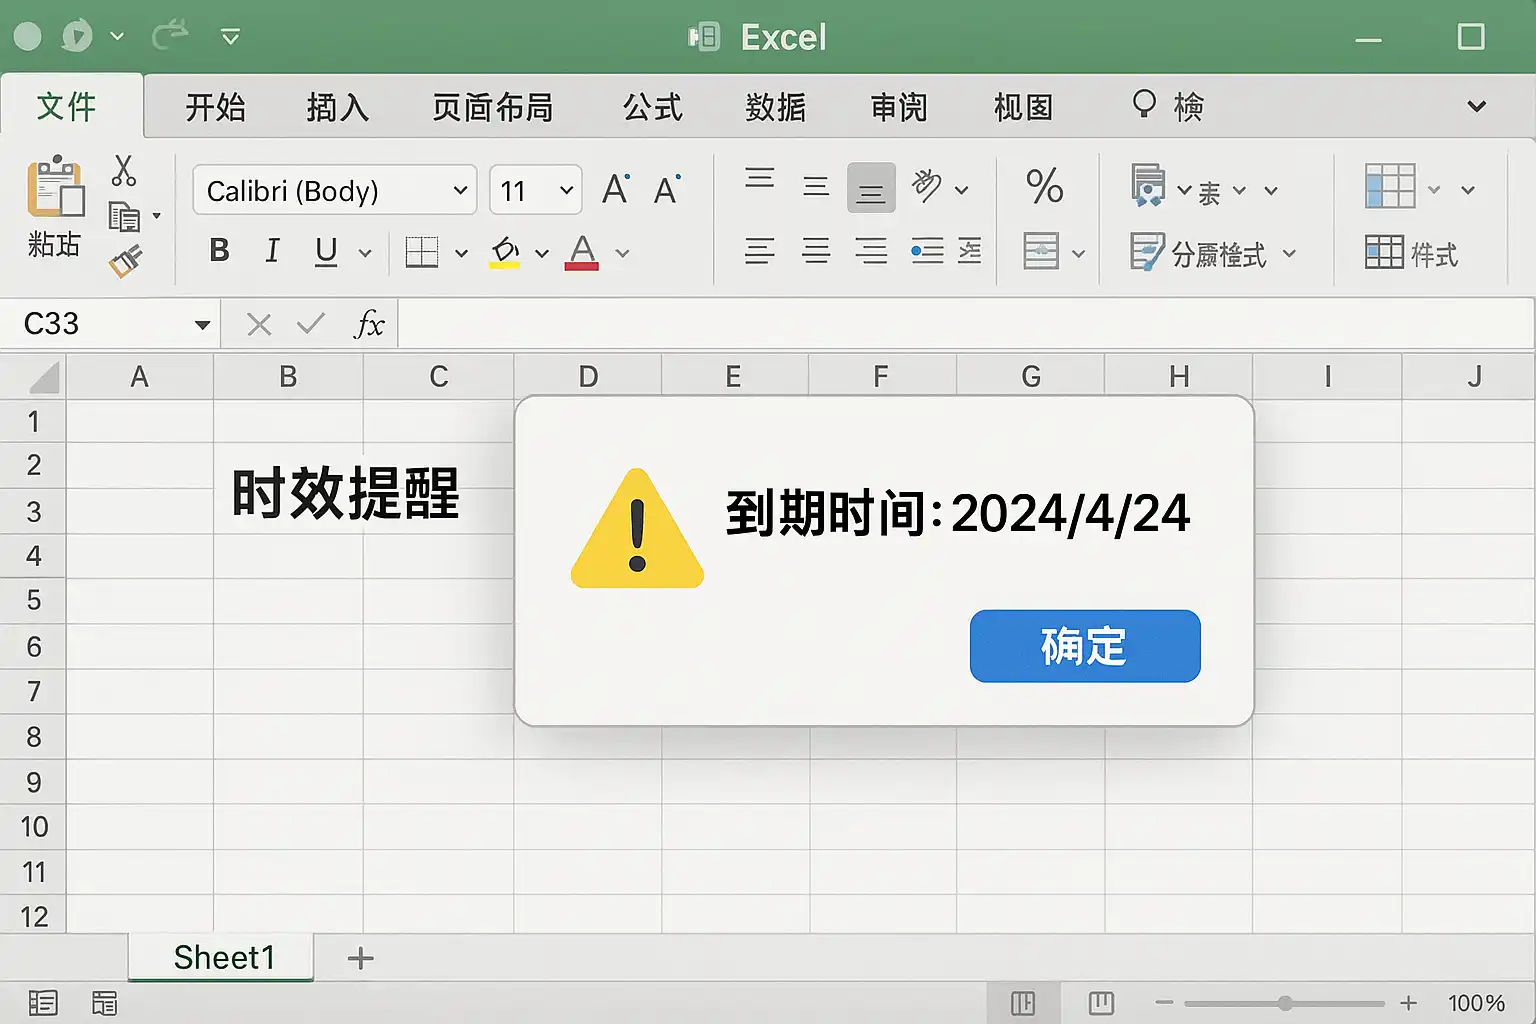This screenshot has width=1536, height=1024.
Task: Click the Format Painter brush icon
Action: point(126,261)
